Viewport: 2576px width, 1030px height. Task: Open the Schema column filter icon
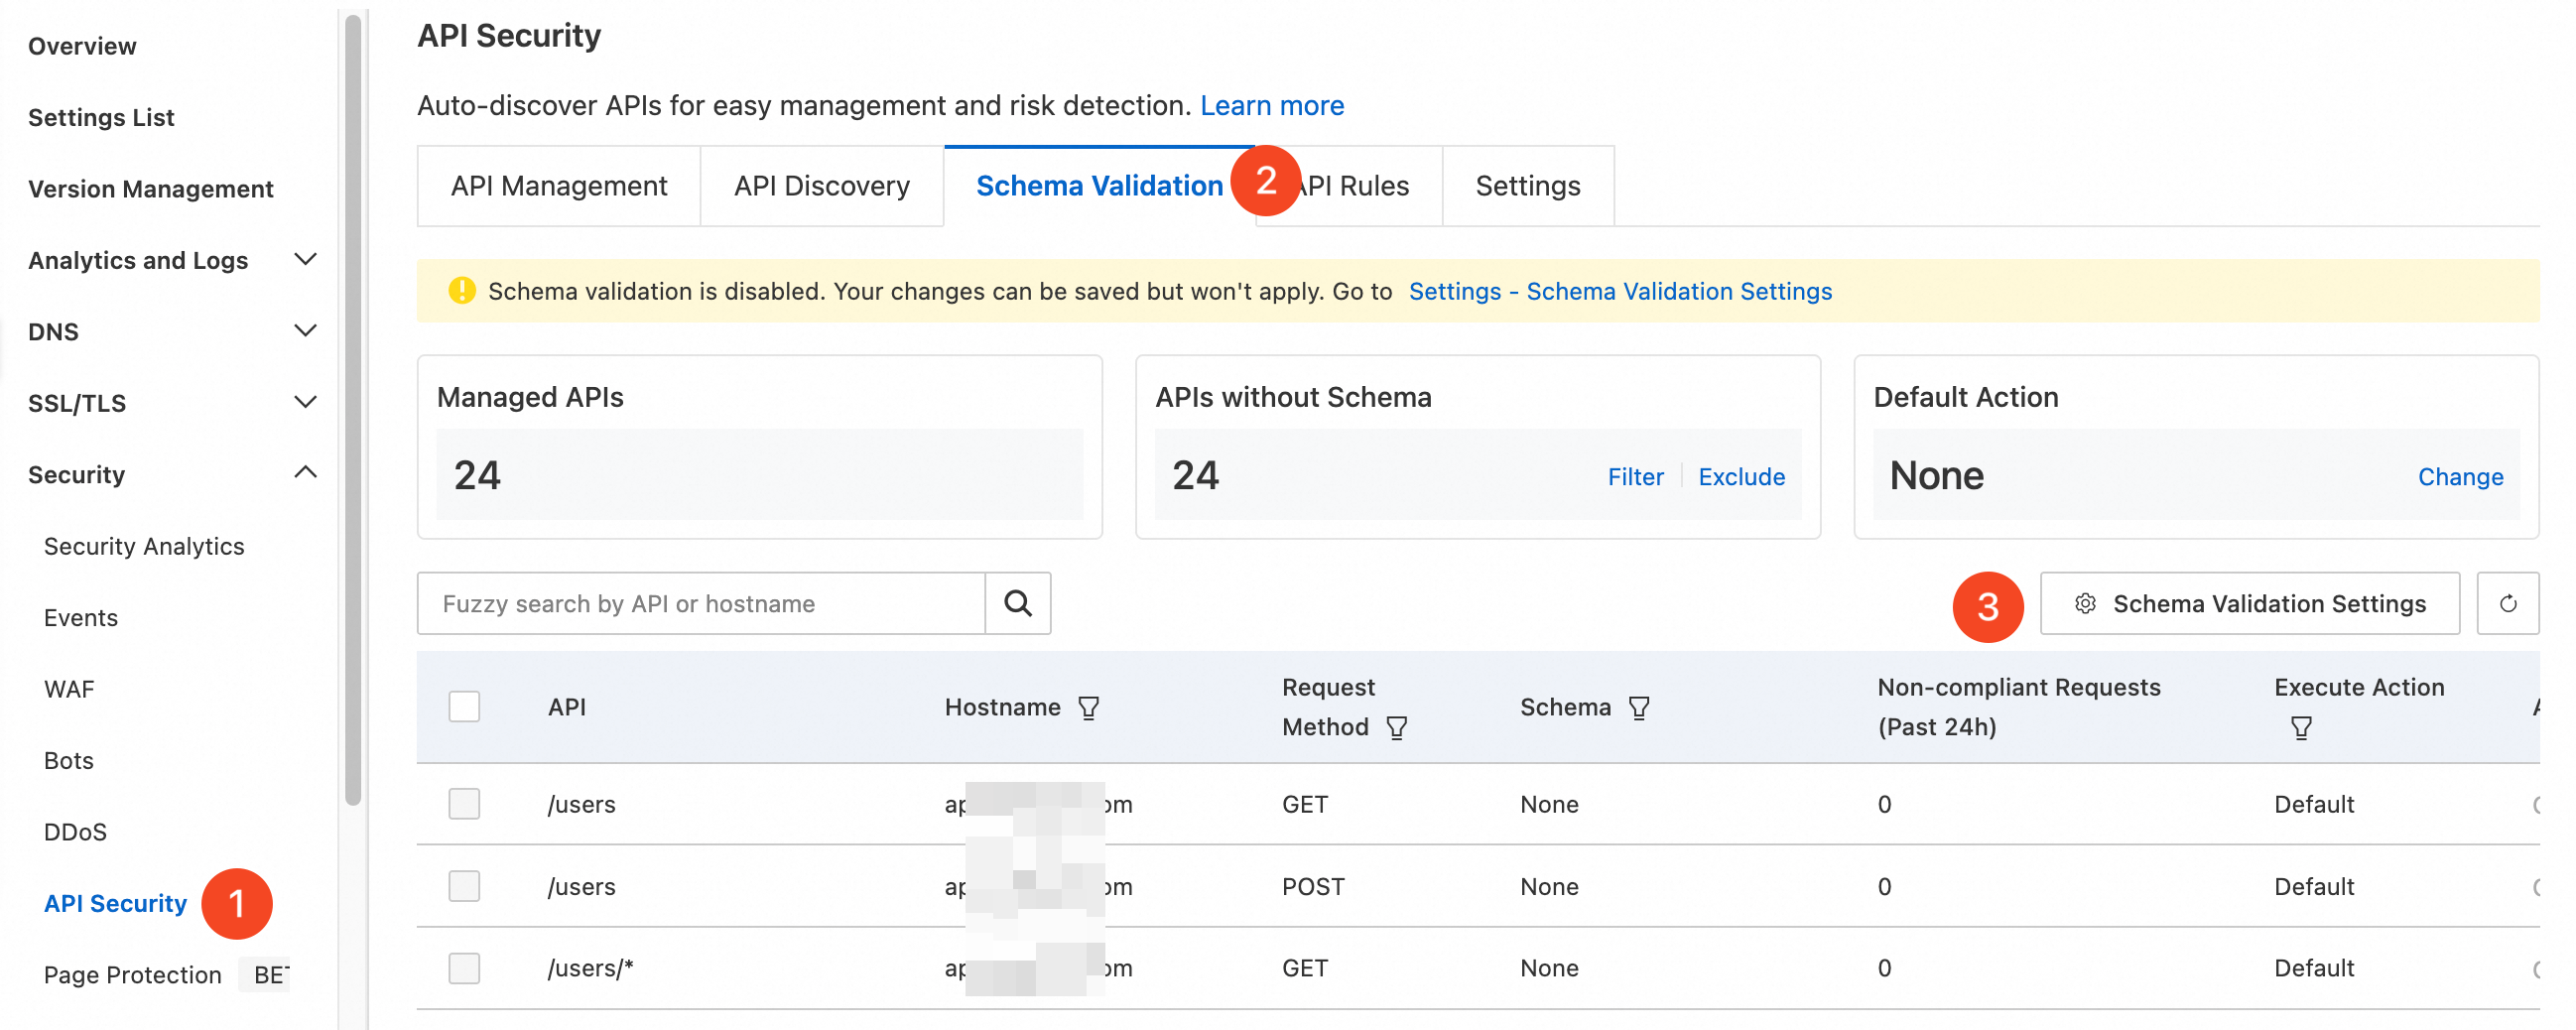[x=1638, y=708]
